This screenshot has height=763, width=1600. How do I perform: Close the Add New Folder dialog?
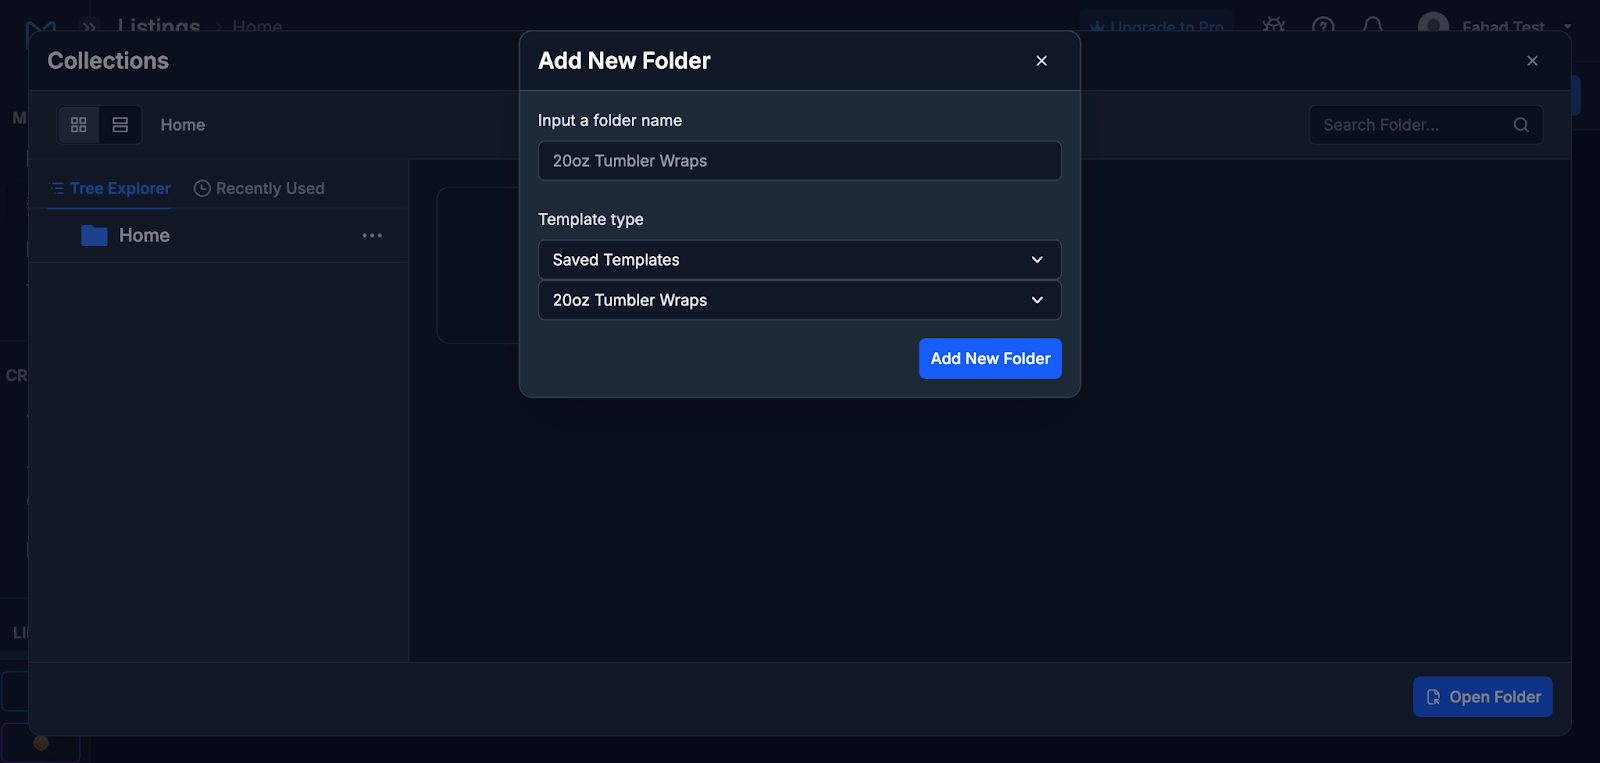pos(1041,61)
